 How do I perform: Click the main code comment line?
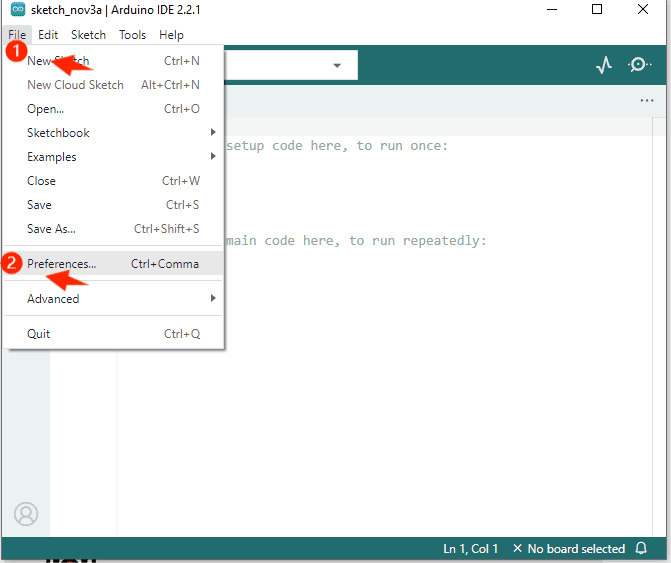(x=356, y=240)
